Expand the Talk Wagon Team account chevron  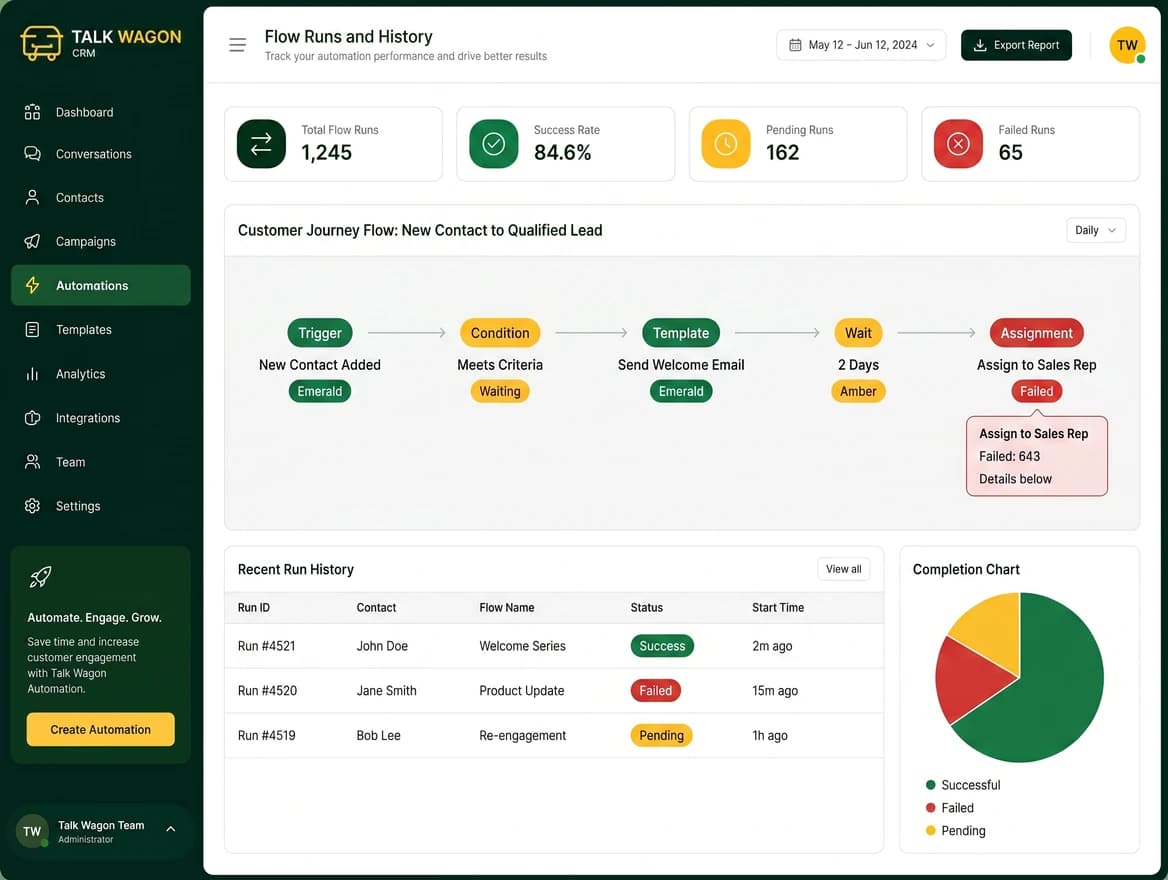tap(171, 829)
